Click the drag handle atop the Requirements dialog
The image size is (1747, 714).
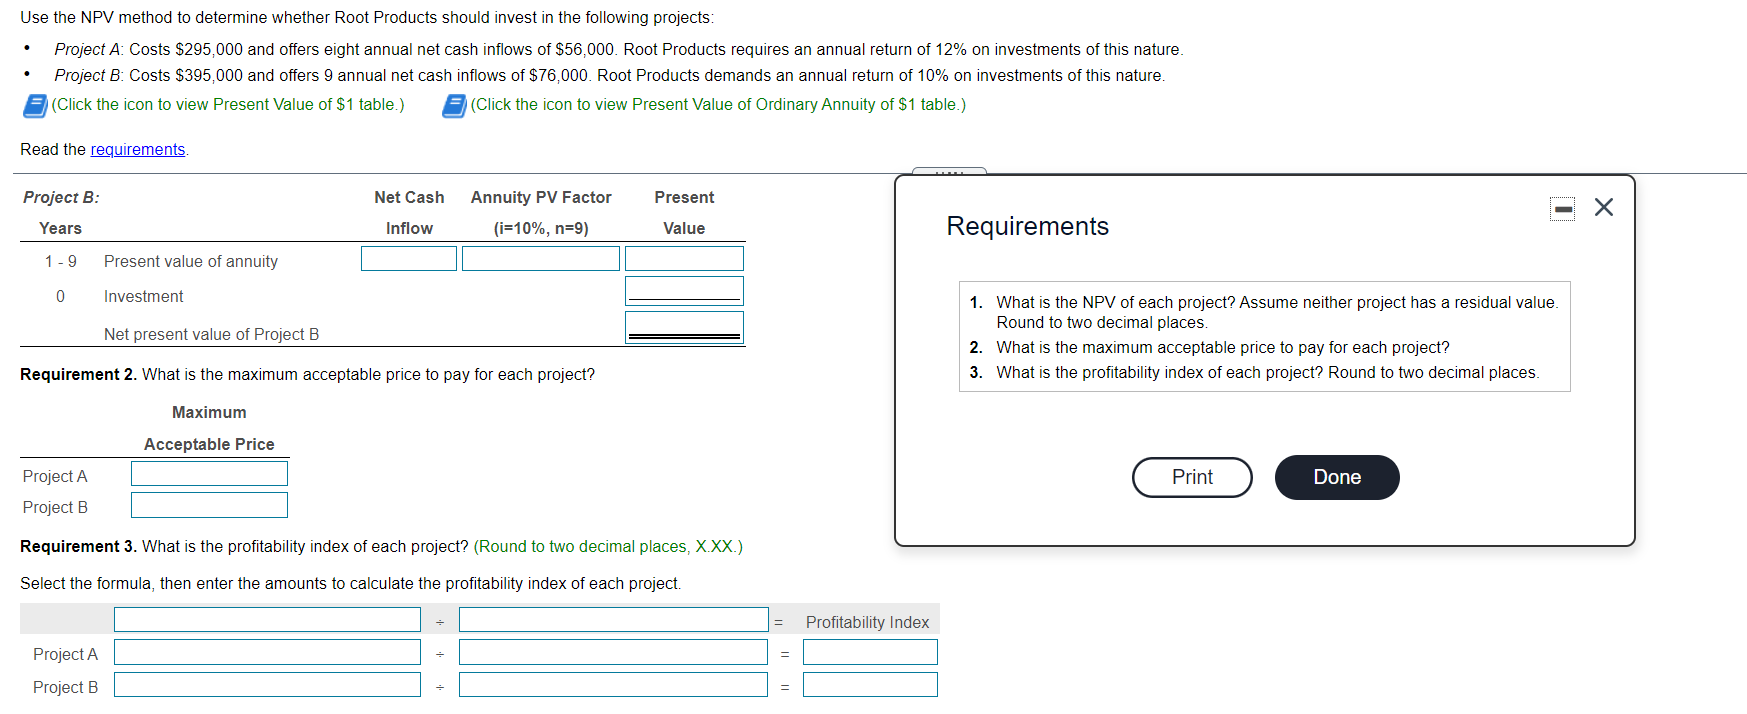tap(949, 173)
